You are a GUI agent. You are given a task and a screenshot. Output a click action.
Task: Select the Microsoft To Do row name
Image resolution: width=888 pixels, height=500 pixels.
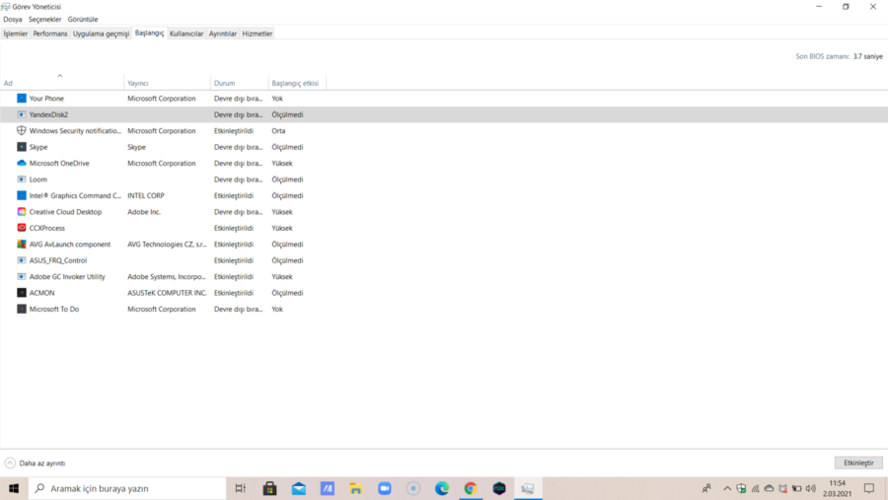(54, 309)
